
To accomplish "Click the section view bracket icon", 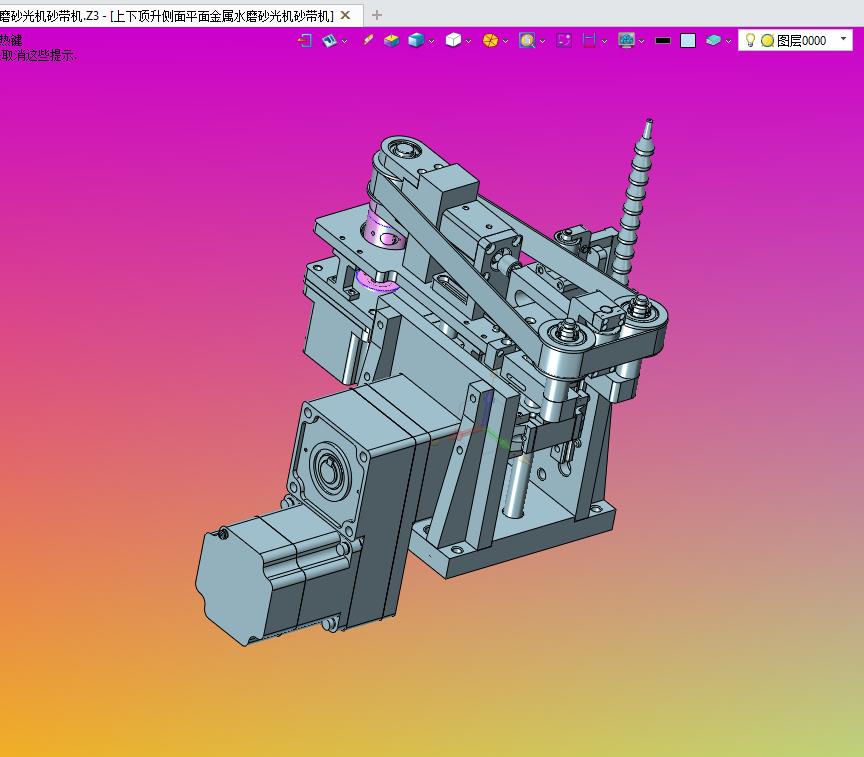I will click(x=589, y=40).
